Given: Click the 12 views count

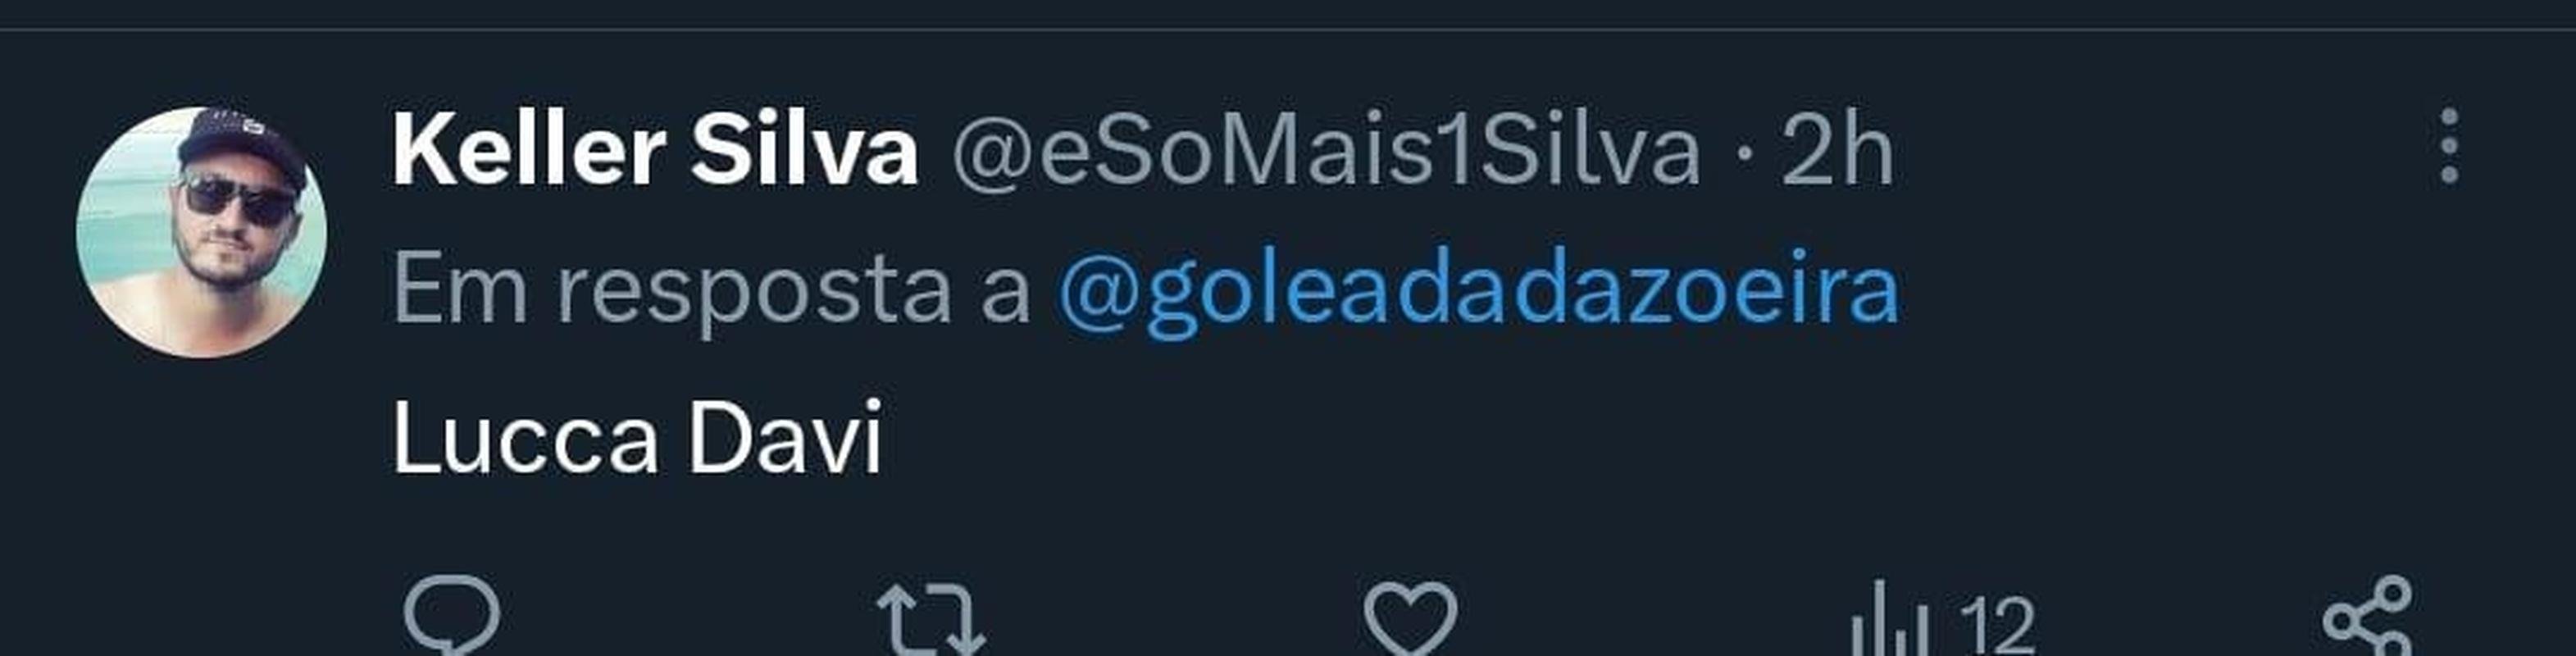Looking at the screenshot, I should [x=1997, y=627].
